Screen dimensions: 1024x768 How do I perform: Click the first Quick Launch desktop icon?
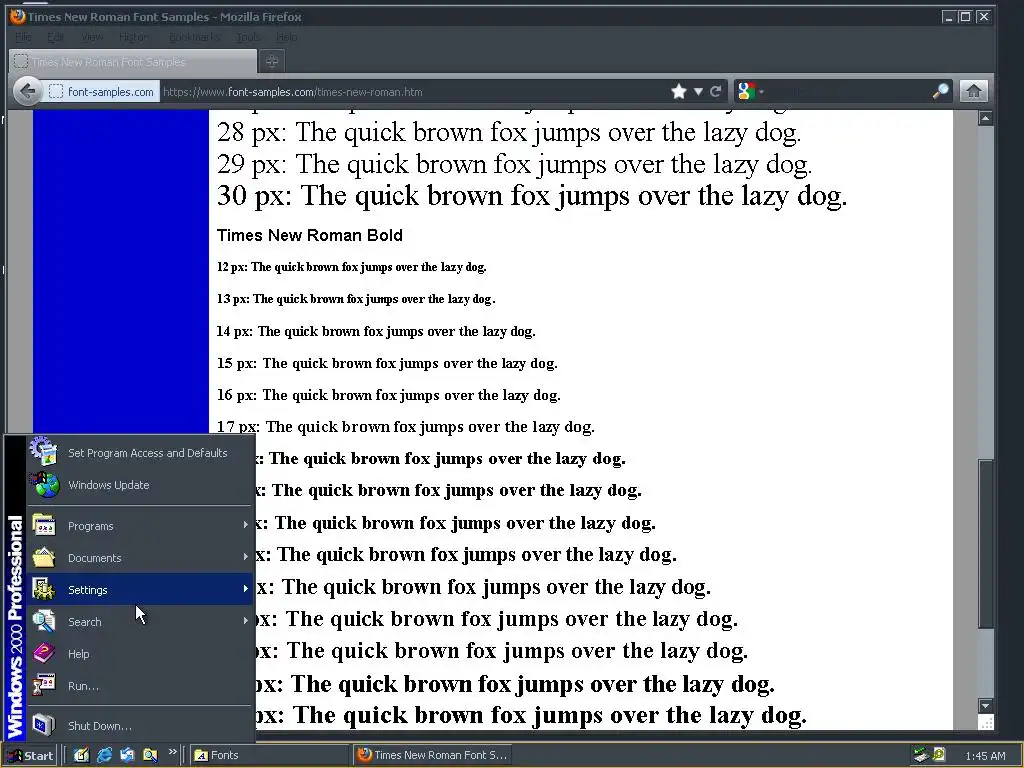click(x=81, y=755)
